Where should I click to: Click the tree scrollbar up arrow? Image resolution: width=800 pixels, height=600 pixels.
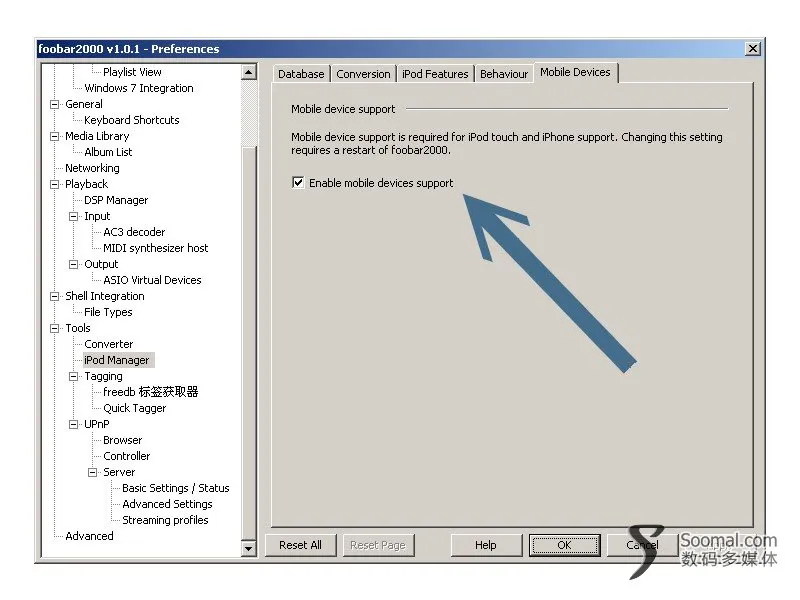click(x=248, y=72)
